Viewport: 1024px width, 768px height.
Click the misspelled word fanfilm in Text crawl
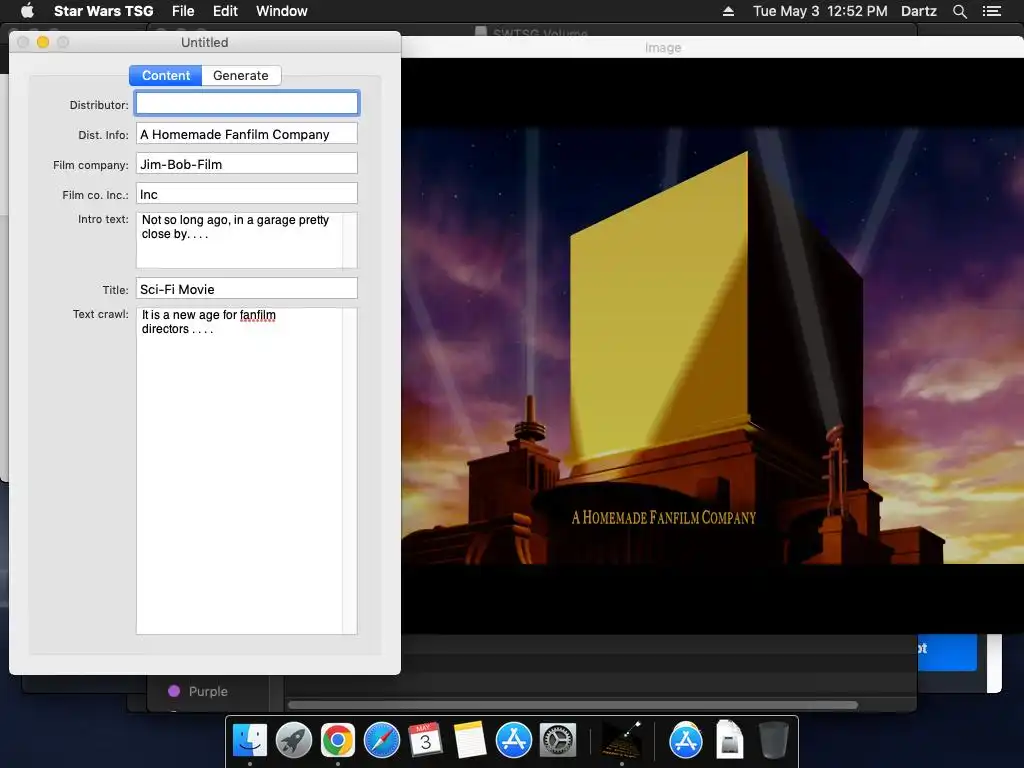[x=257, y=315]
